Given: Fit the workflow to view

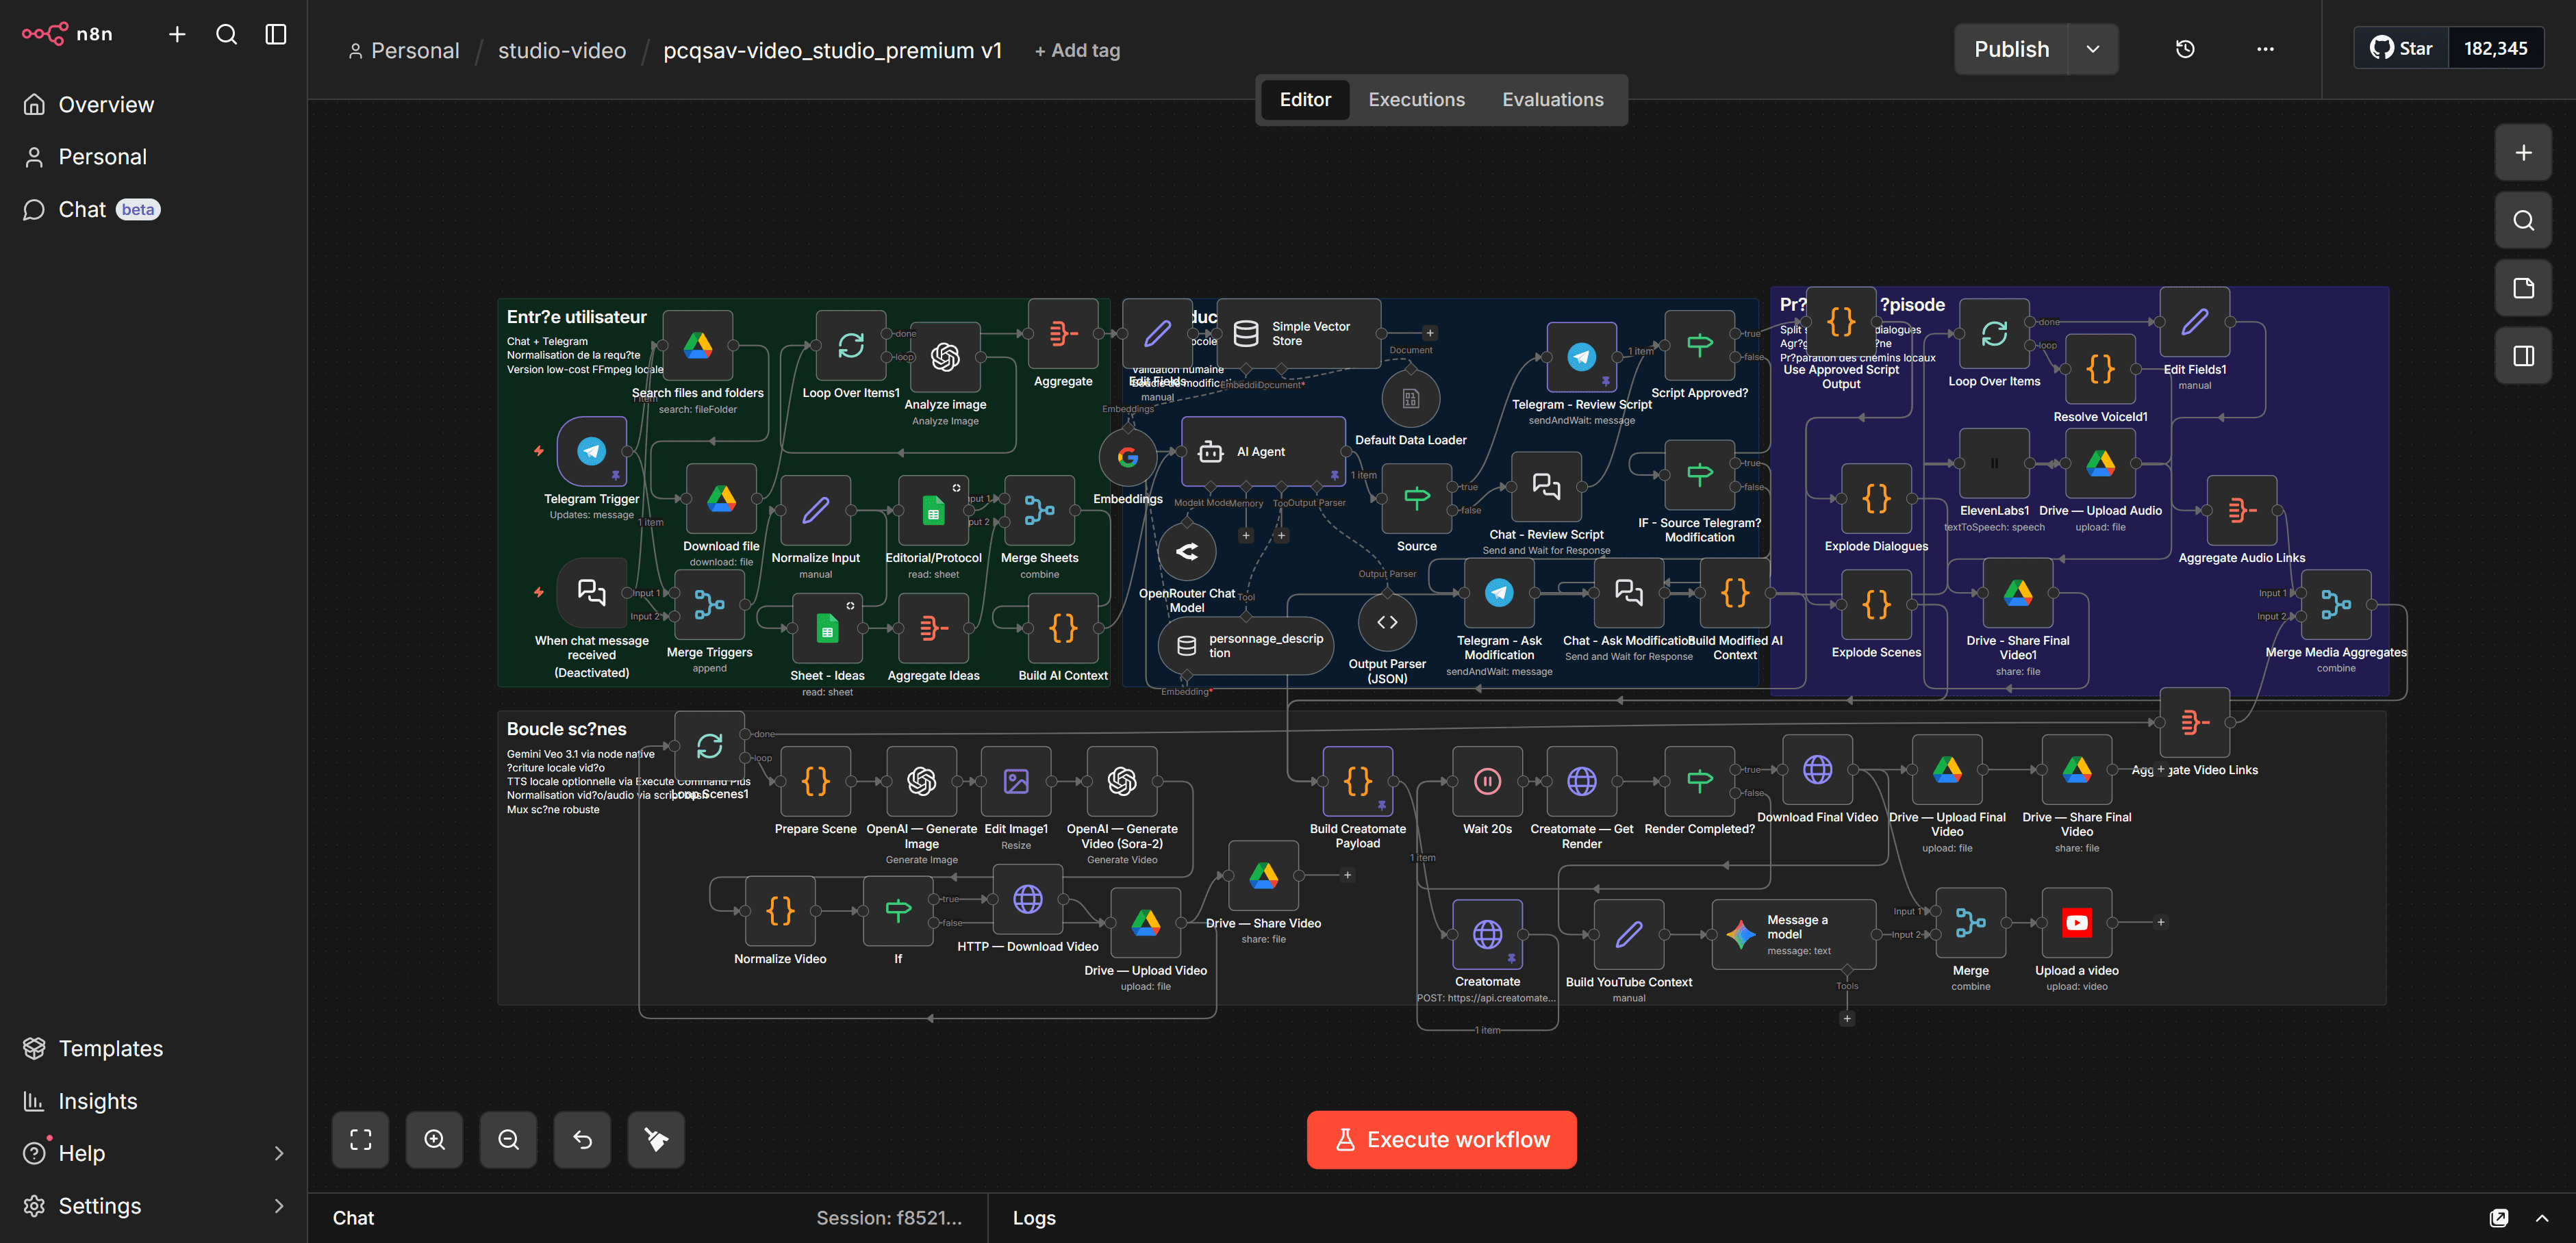Looking at the screenshot, I should click(x=360, y=1140).
